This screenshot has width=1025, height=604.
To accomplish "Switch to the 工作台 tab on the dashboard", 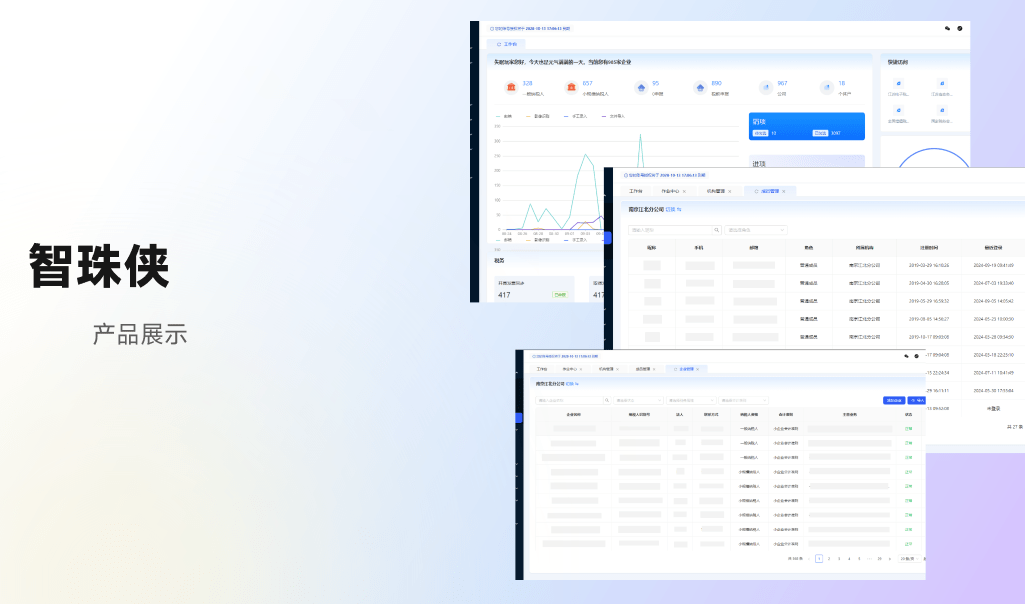I will (508, 44).
